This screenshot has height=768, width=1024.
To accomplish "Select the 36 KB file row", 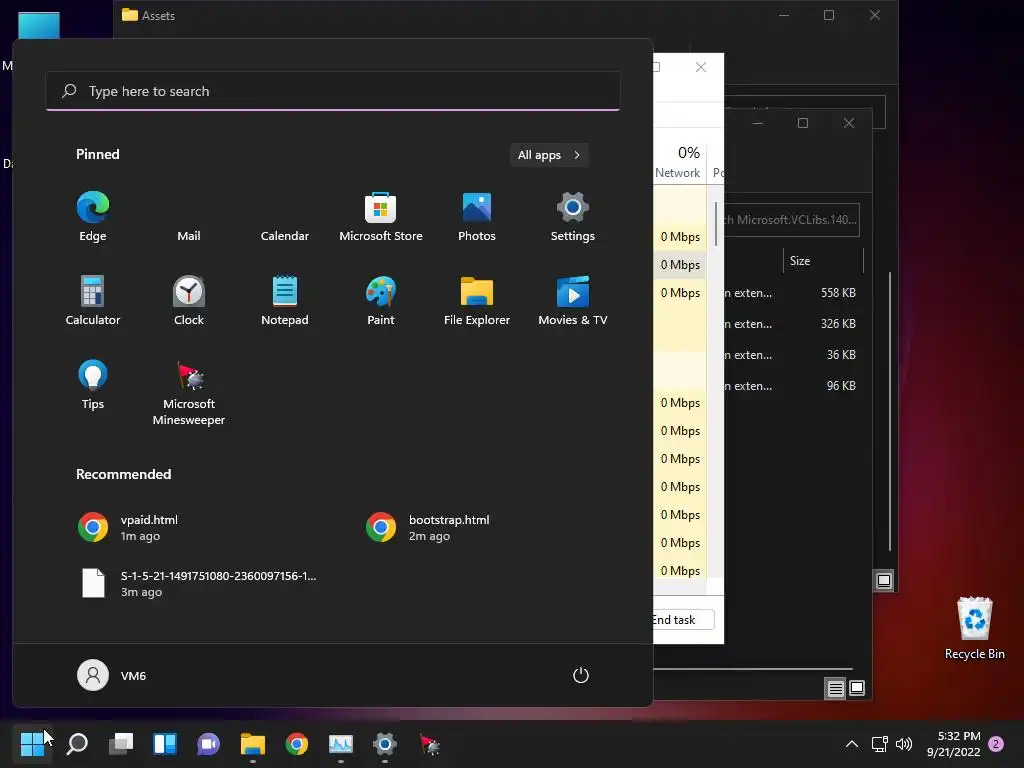I will (x=793, y=355).
